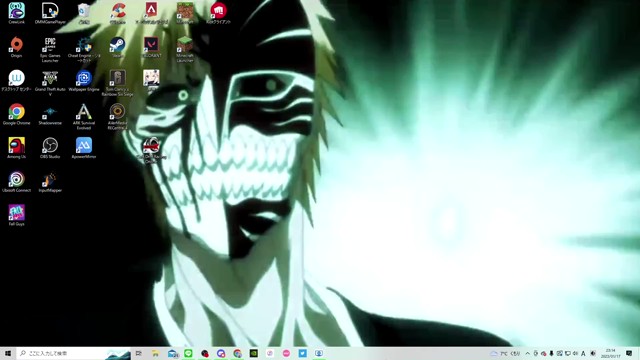Select the AVerMedia RECentral 4 icon
The image size is (640, 360).
click(x=118, y=116)
